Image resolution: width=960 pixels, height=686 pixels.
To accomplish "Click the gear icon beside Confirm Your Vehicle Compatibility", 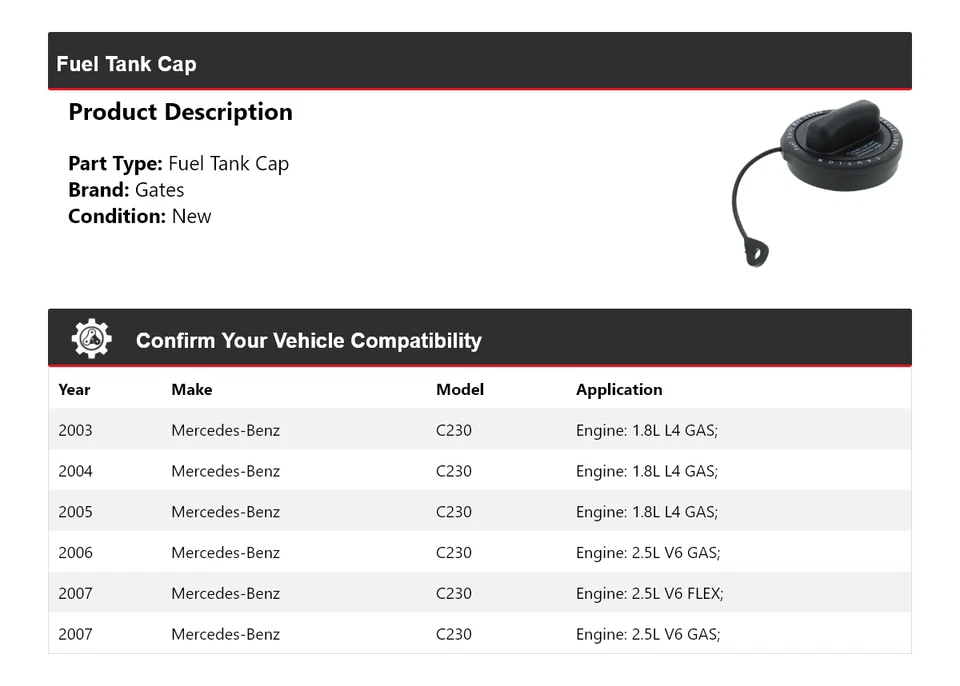I will click(92, 339).
